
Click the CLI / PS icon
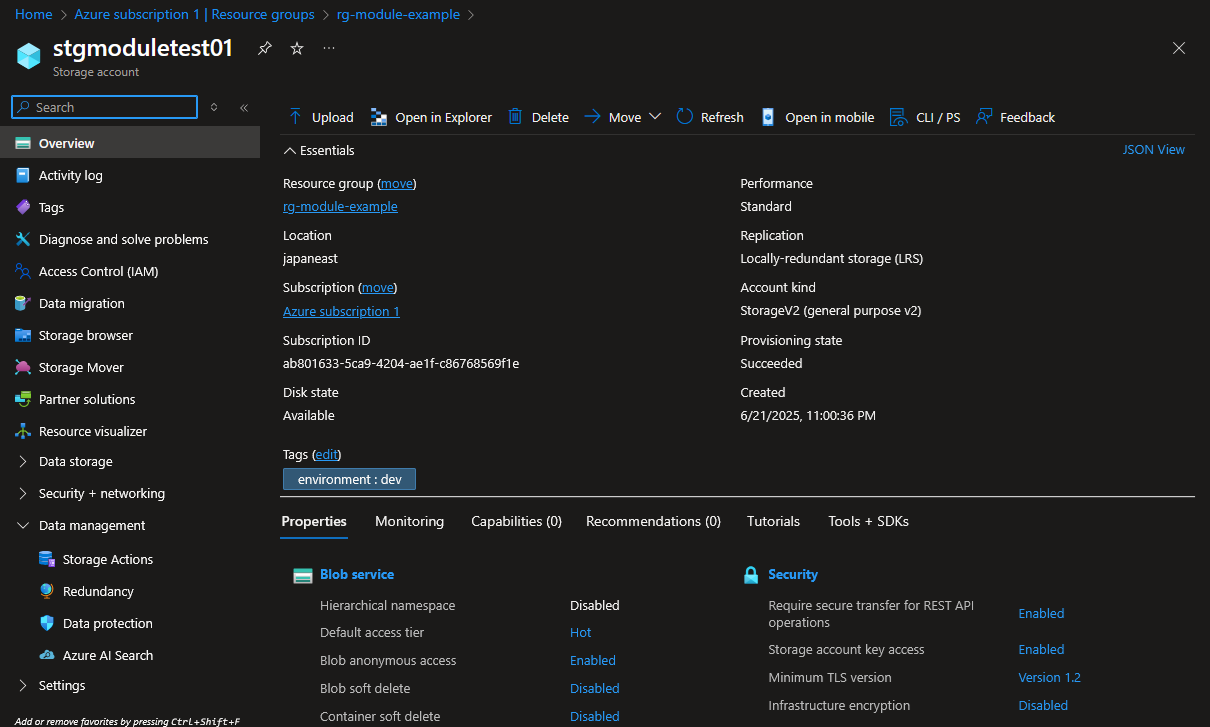[x=898, y=117]
